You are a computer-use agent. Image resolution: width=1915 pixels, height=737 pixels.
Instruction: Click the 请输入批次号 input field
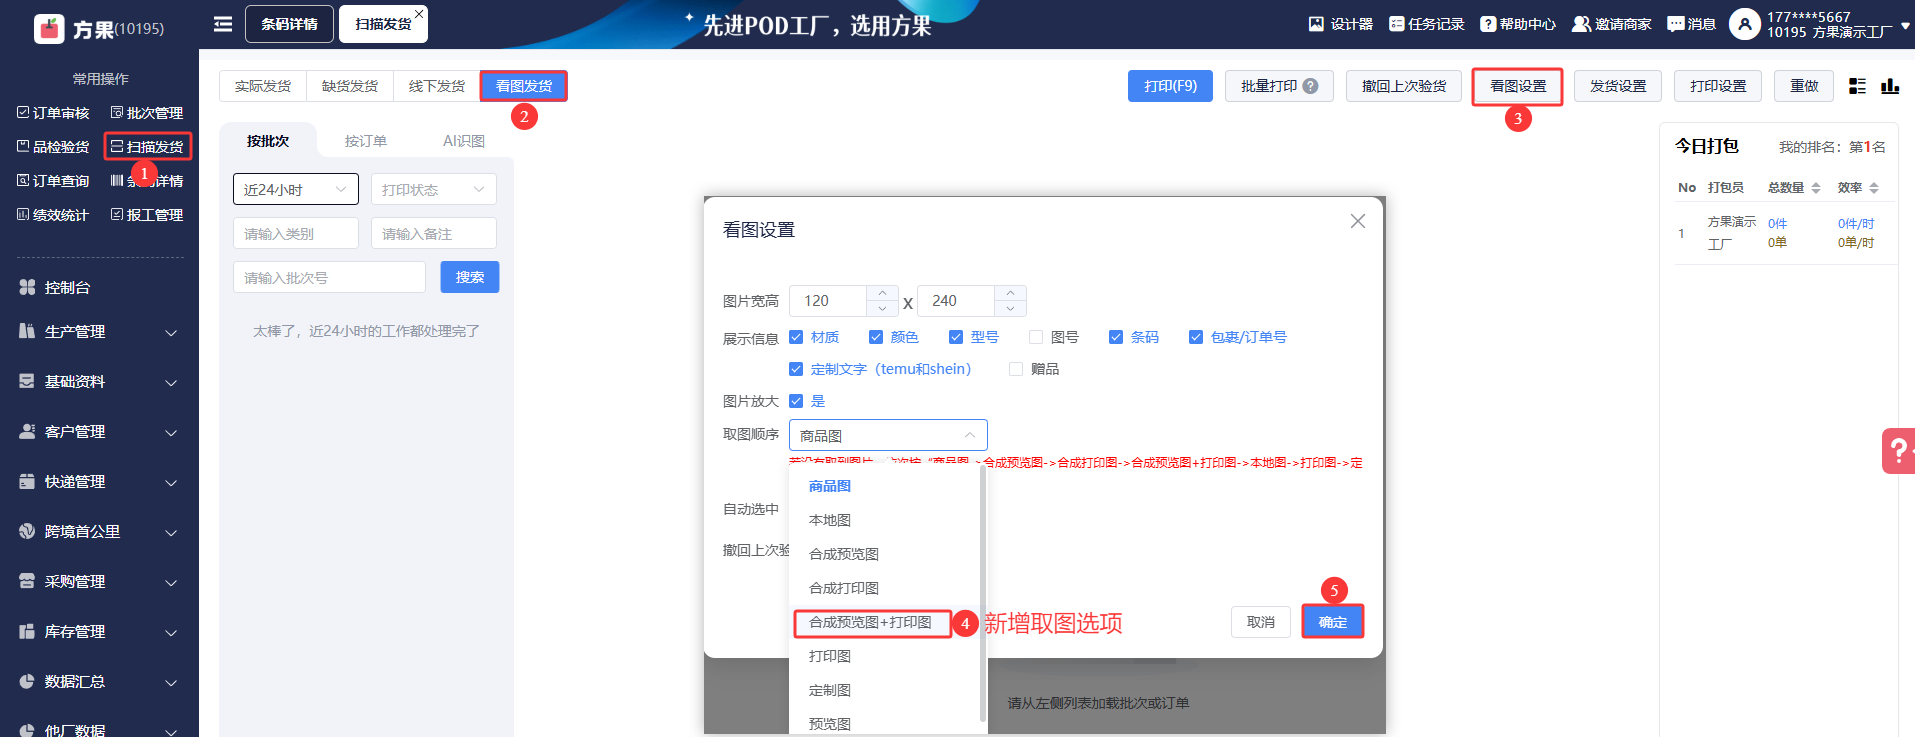329,278
